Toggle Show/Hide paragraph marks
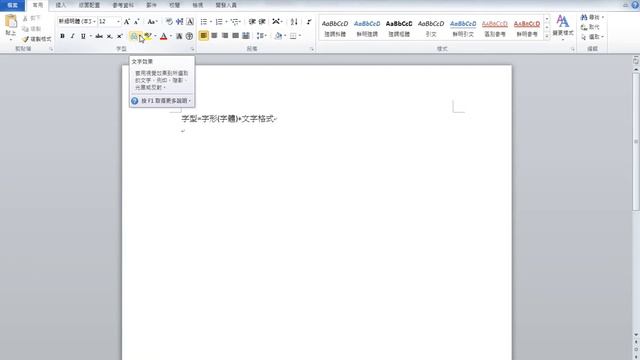Image resolution: width=640 pixels, height=360 pixels. [309, 22]
